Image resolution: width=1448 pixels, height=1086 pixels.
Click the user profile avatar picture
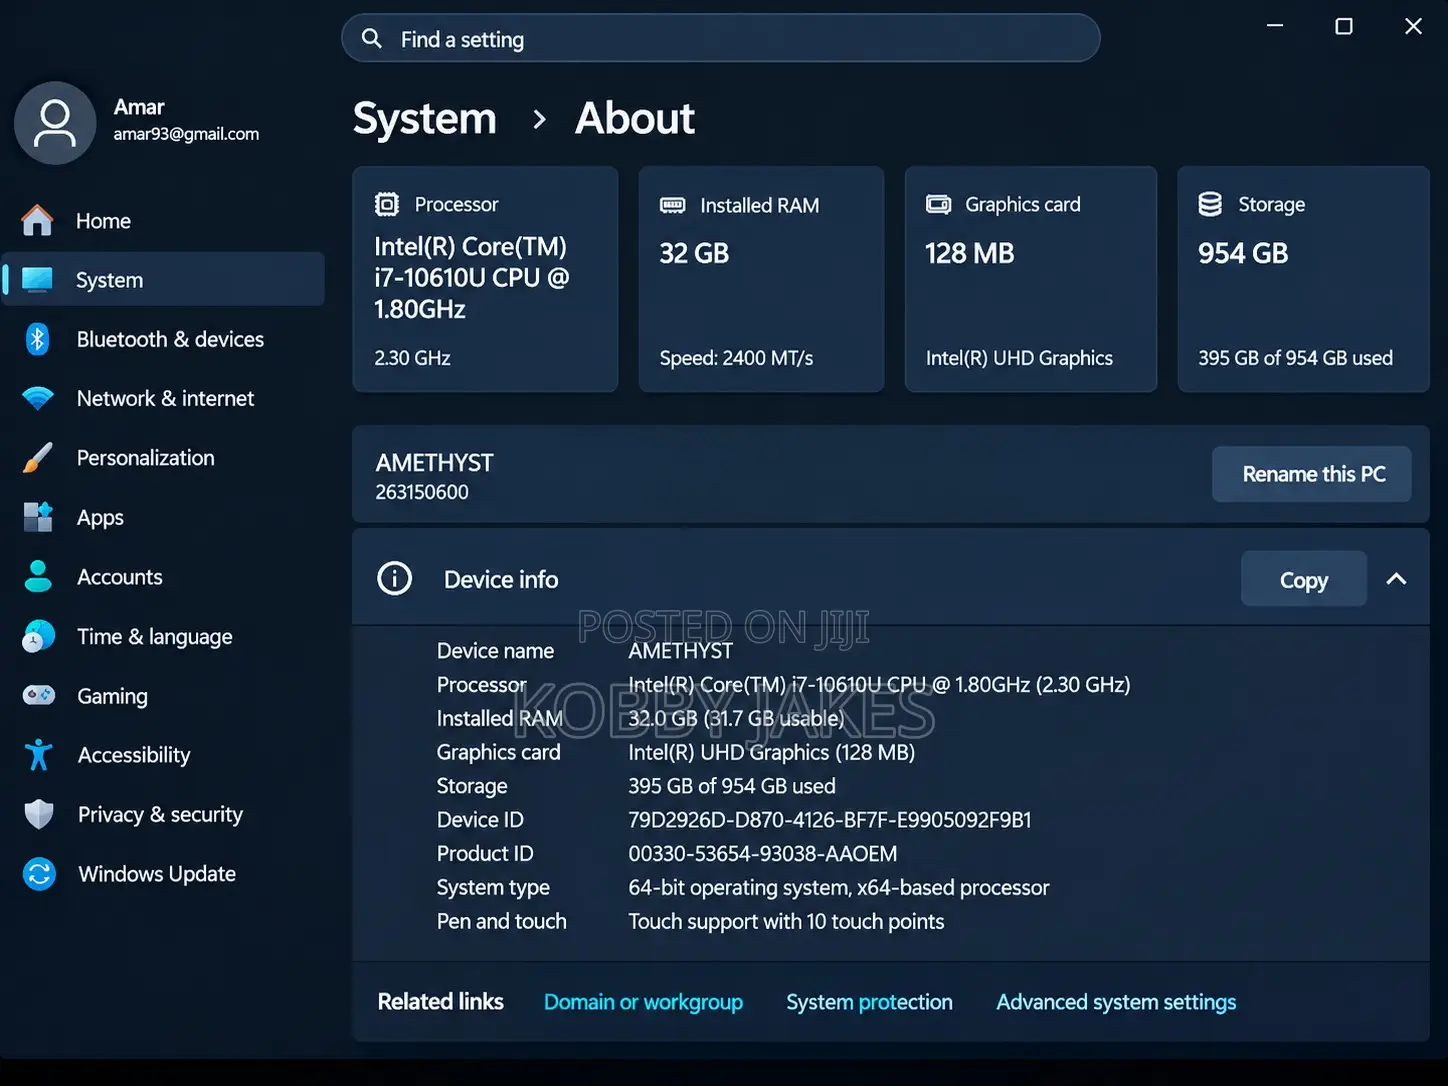pyautogui.click(x=55, y=123)
